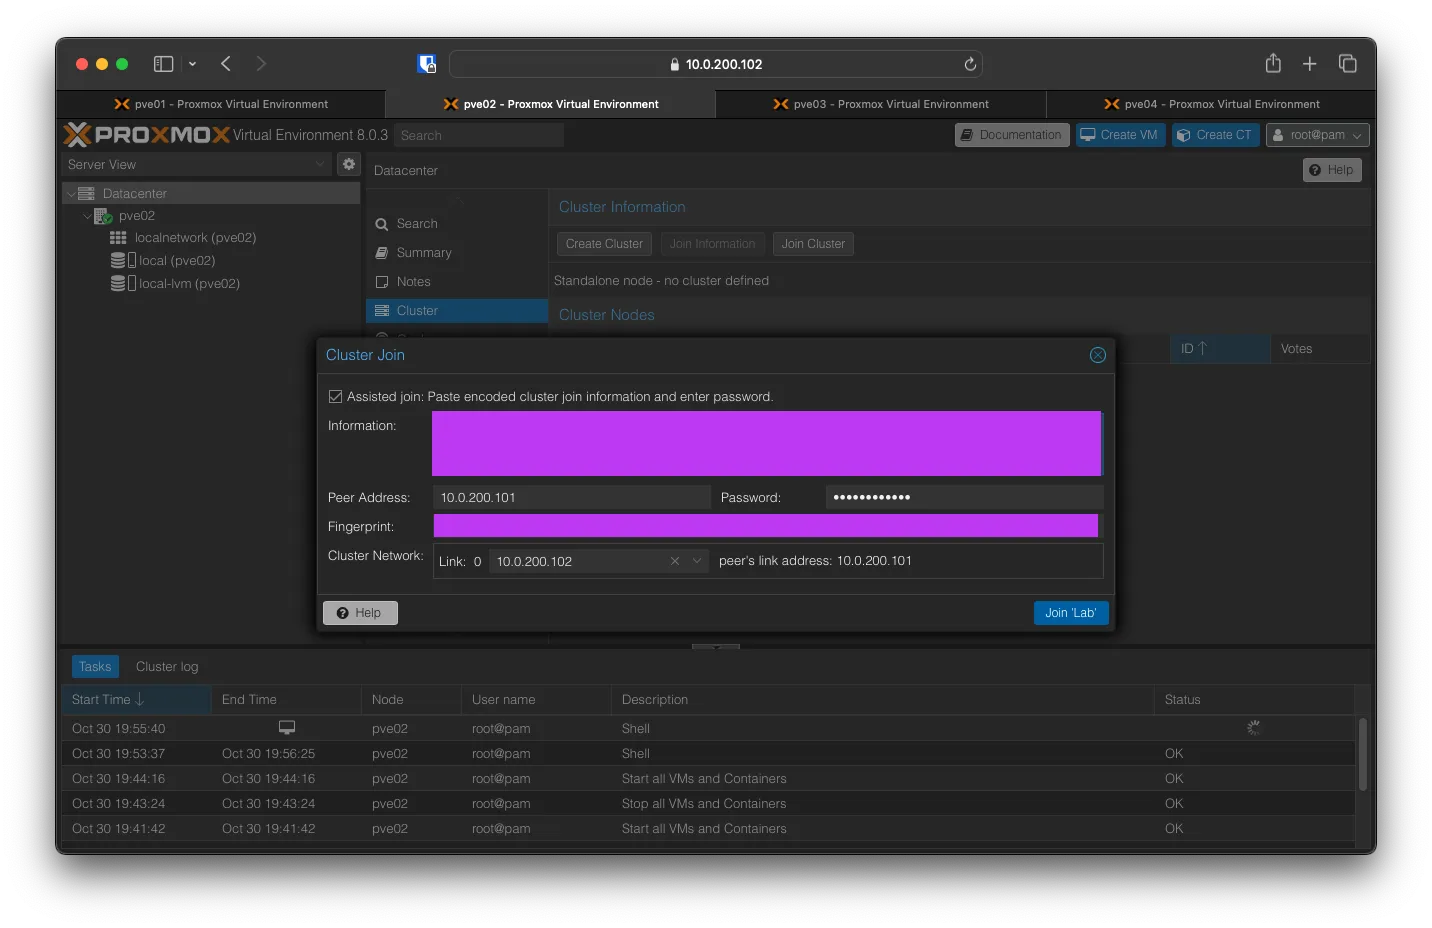This screenshot has width=1432, height=928.
Task: Click the Join Cluster button
Action: pyautogui.click(x=813, y=244)
